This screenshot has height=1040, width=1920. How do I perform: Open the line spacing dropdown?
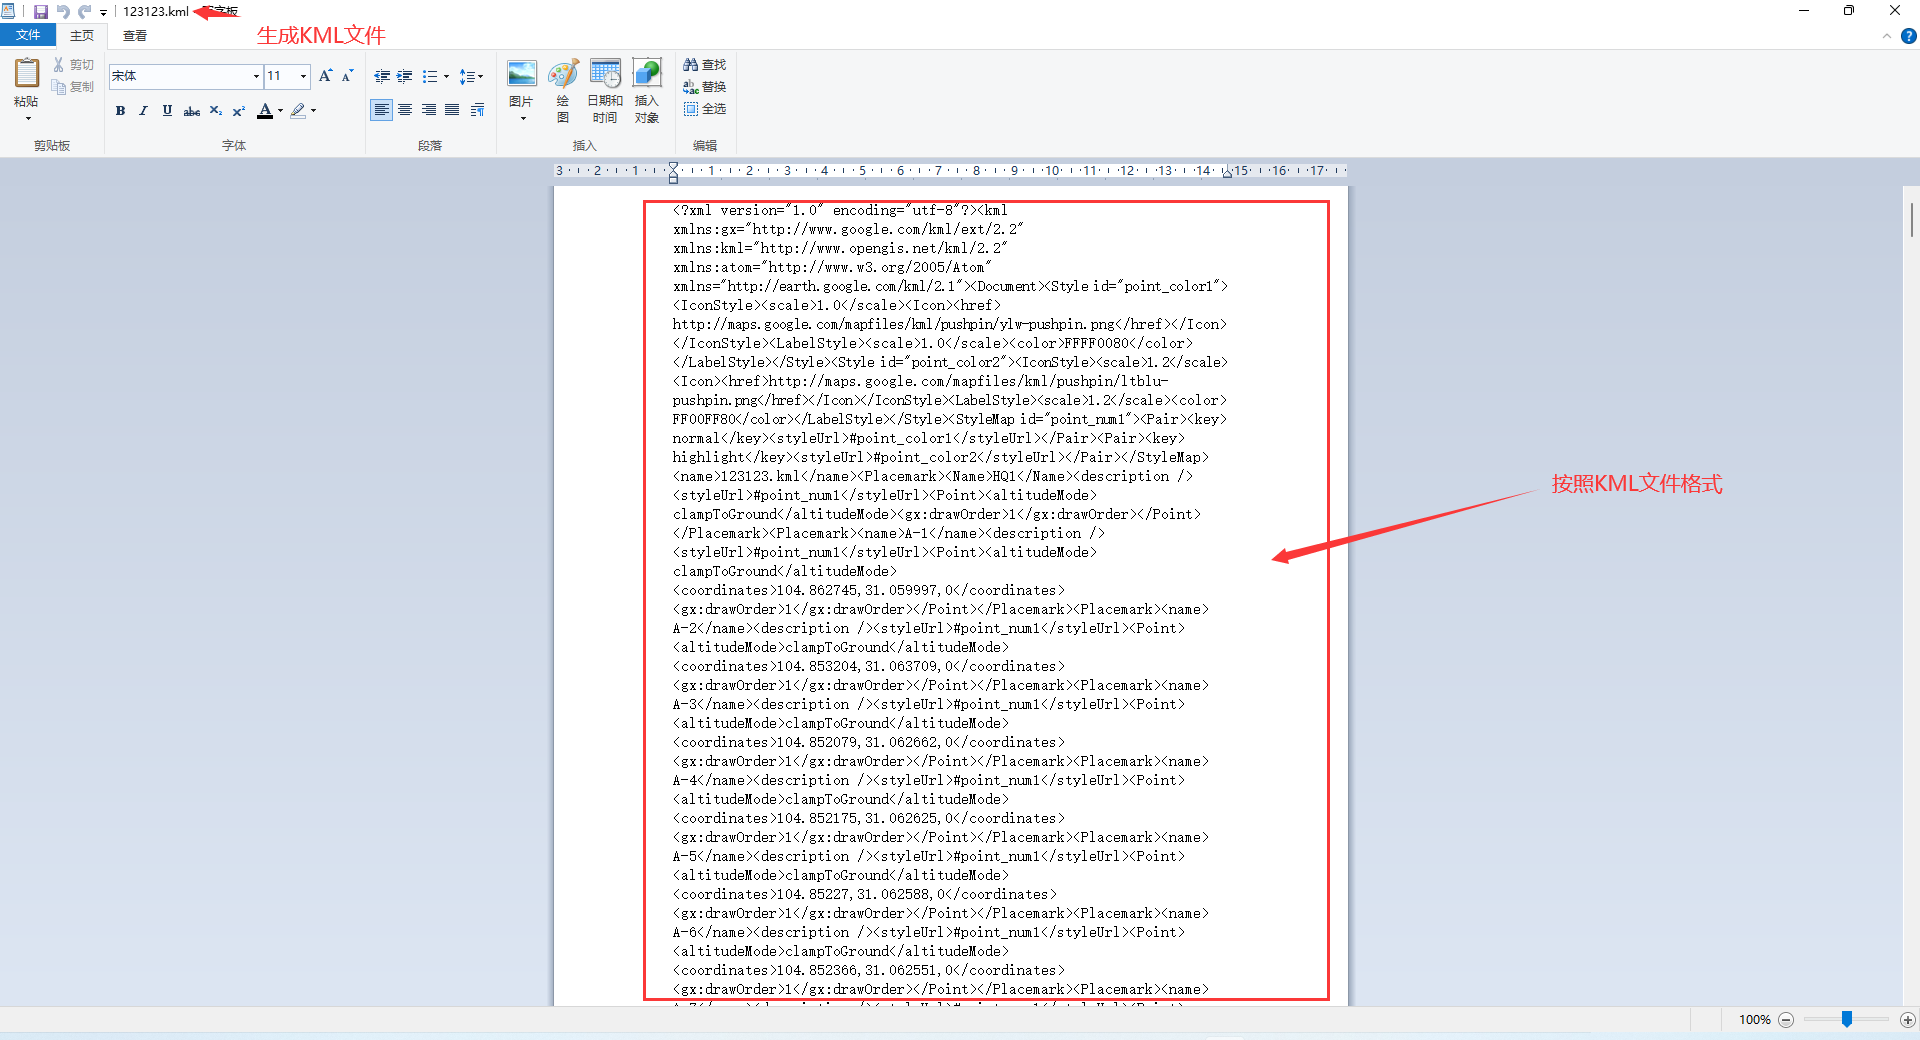[x=471, y=76]
